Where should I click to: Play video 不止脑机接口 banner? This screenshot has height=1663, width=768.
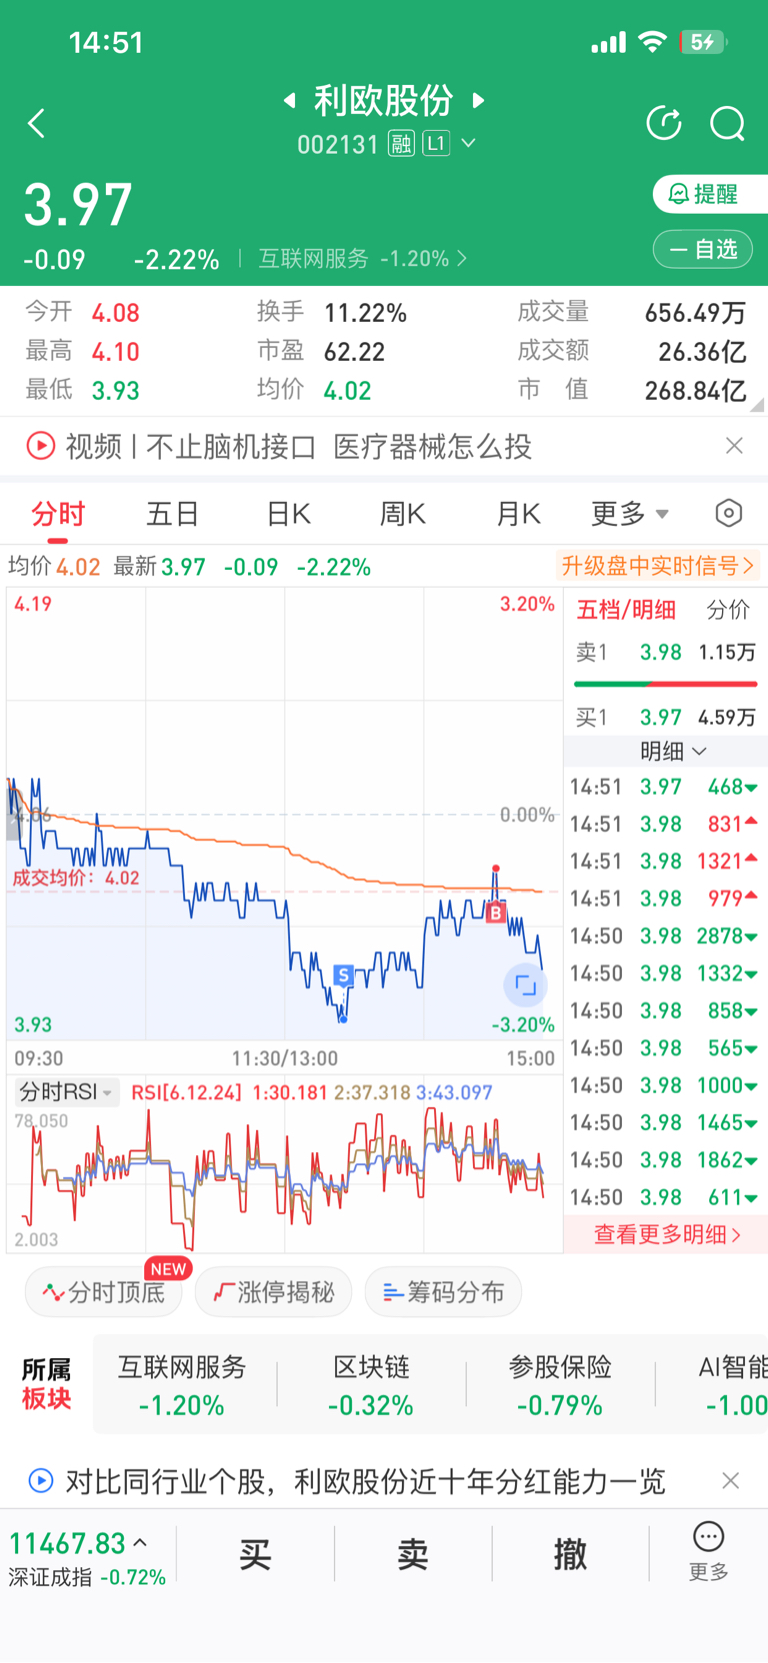point(280,446)
